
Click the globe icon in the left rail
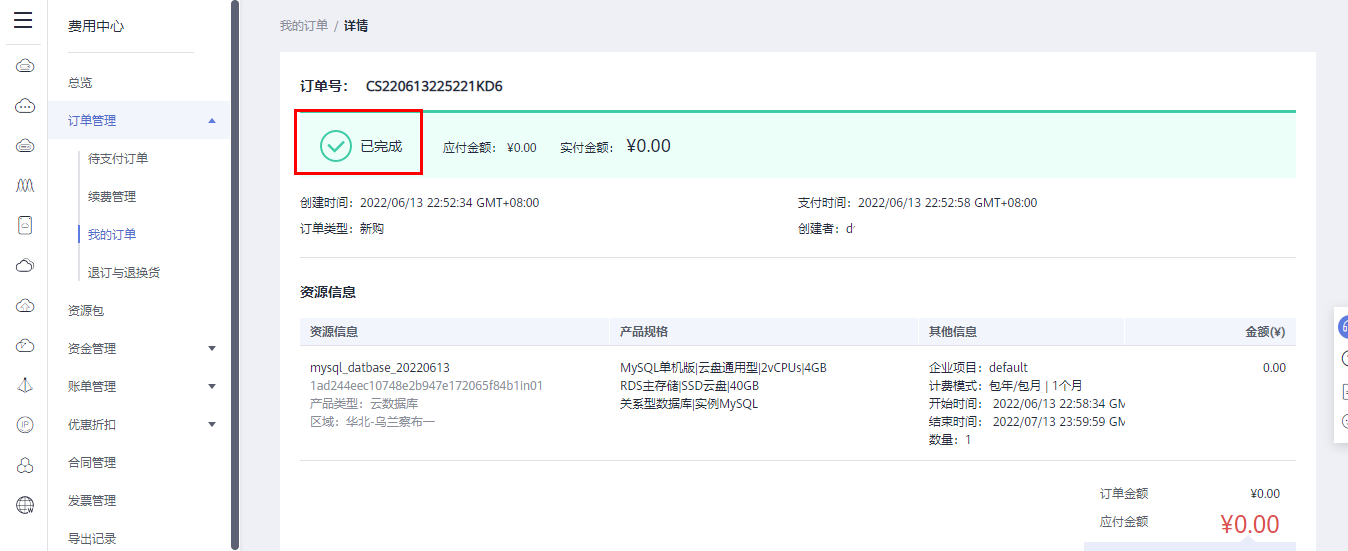pos(25,505)
